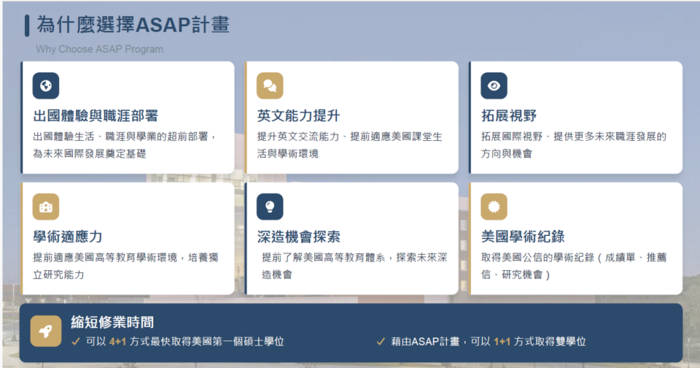This screenshot has height=368, width=700.
Task: Click the school building icon above 學術適應力
Action: (46, 207)
